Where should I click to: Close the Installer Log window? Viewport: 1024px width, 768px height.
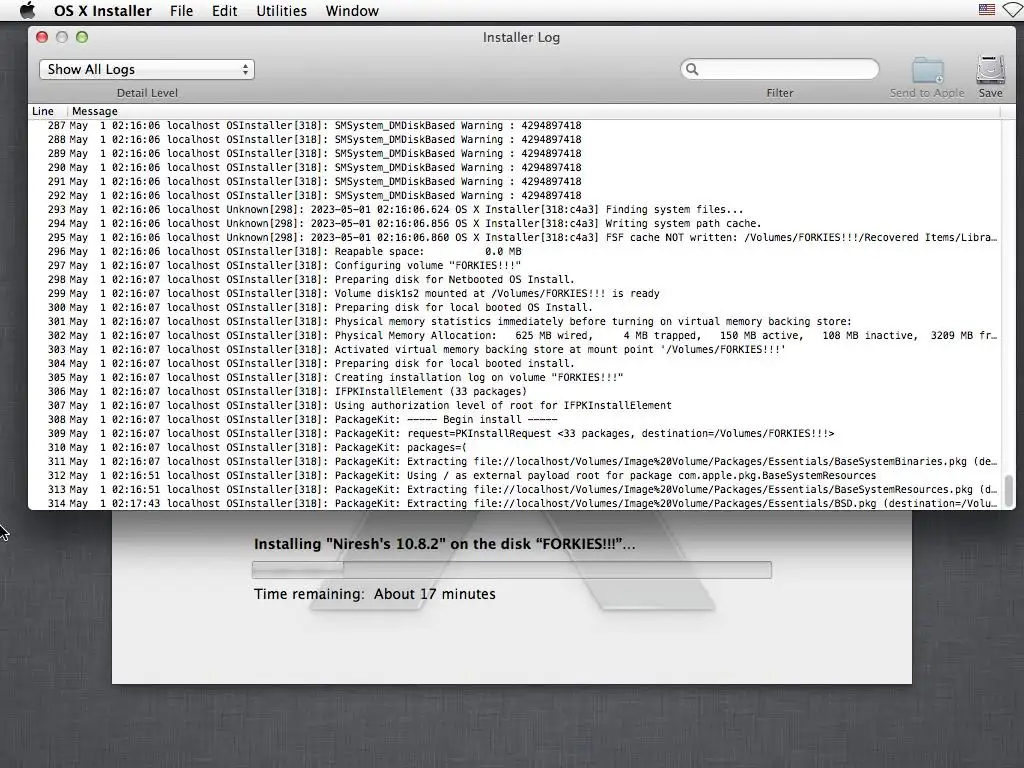point(42,37)
